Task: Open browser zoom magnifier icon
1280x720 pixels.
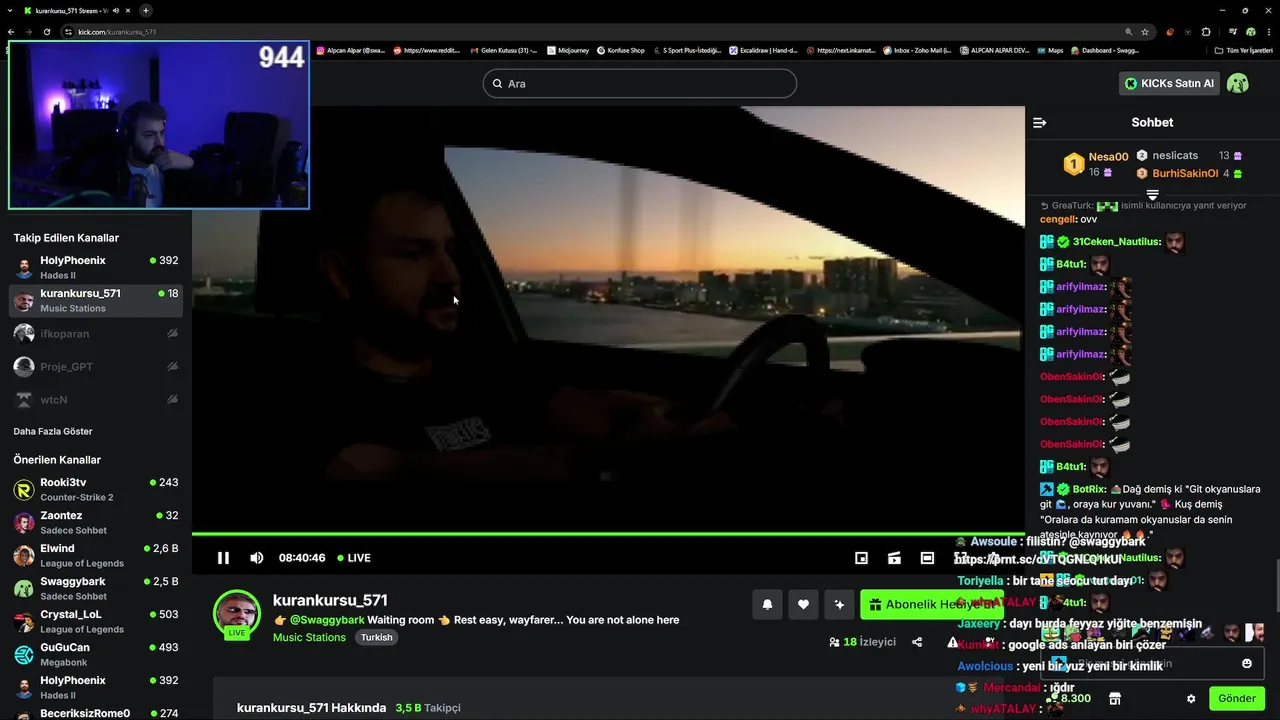Action: tap(1129, 32)
